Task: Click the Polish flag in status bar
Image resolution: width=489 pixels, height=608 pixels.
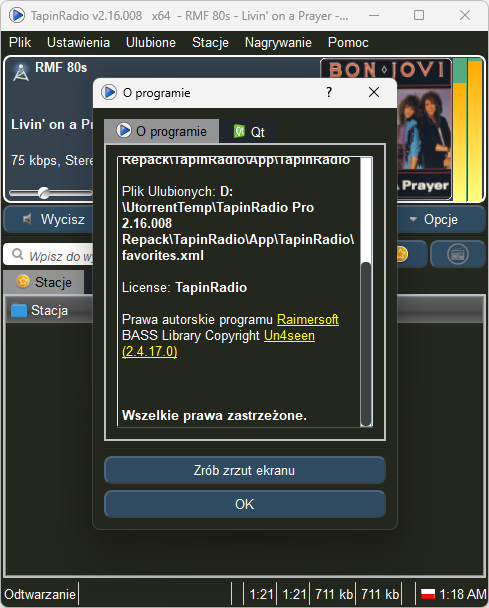Action: pyautogui.click(x=428, y=594)
